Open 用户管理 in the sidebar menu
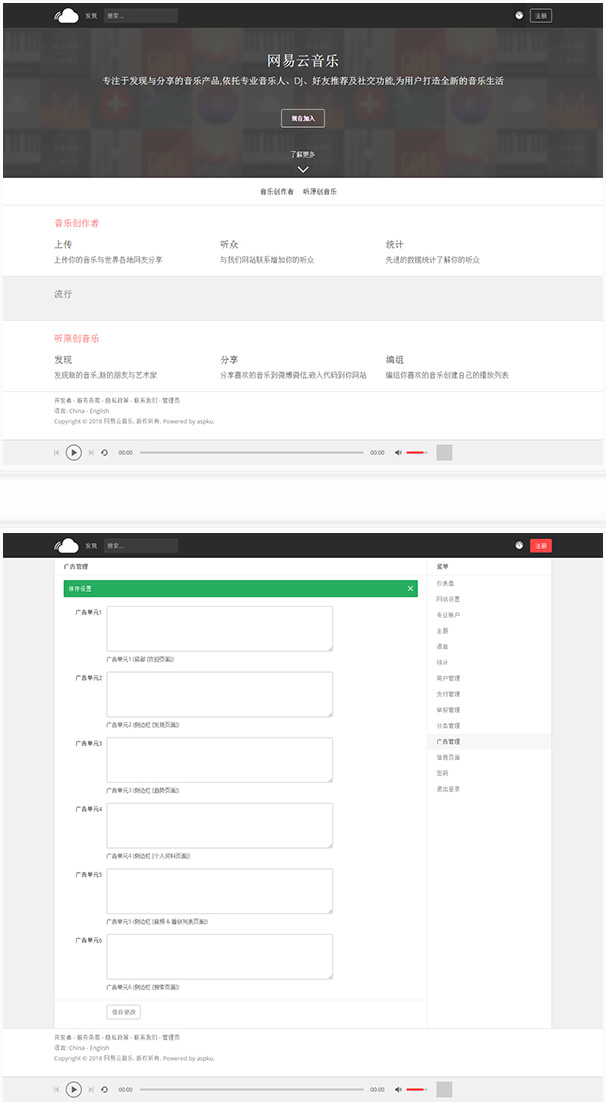 point(447,678)
